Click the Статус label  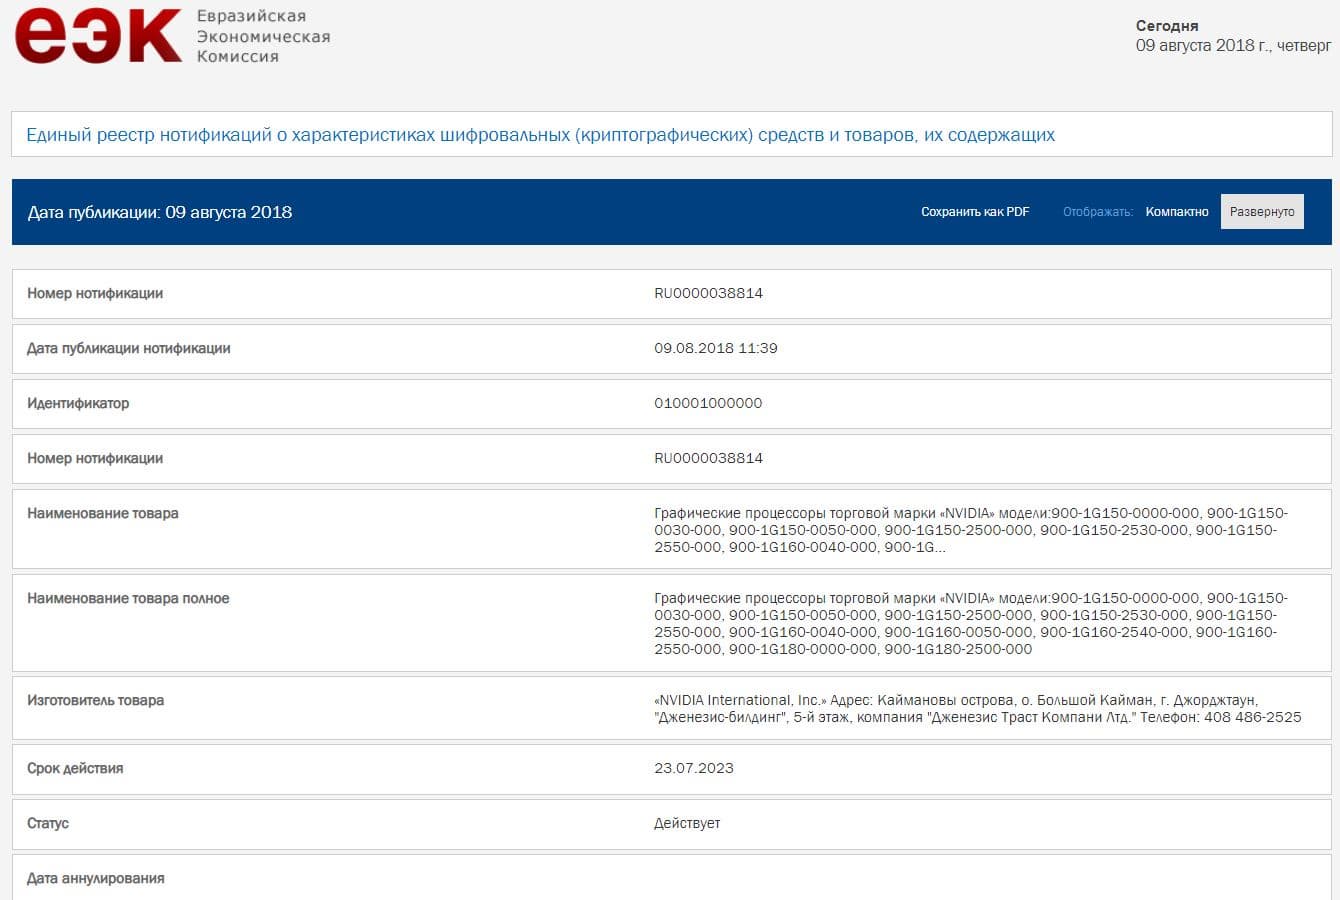(48, 823)
